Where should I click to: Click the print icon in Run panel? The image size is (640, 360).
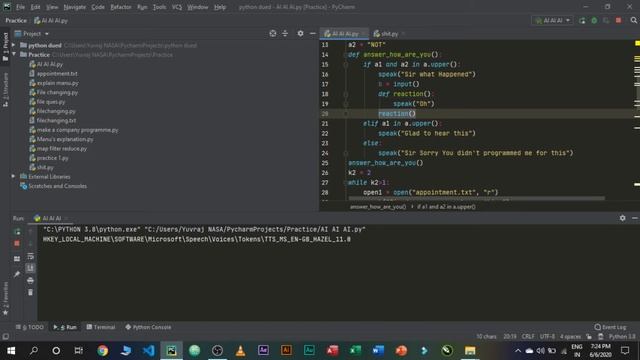point(31,280)
